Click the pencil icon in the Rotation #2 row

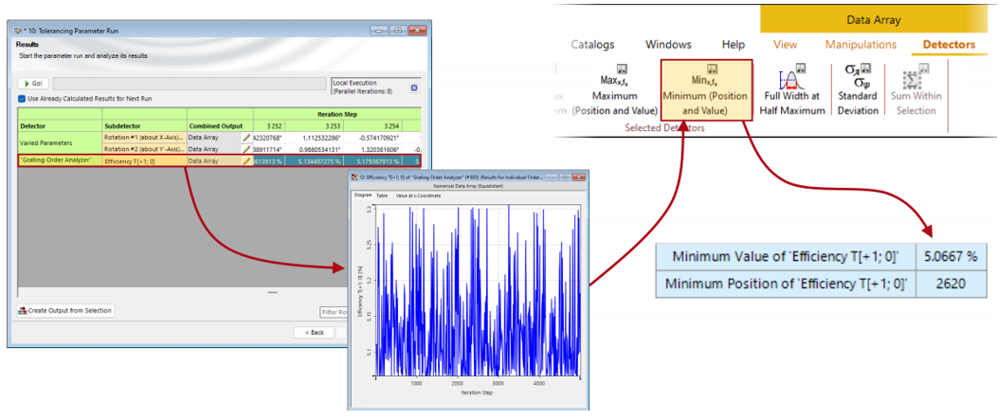click(247, 148)
